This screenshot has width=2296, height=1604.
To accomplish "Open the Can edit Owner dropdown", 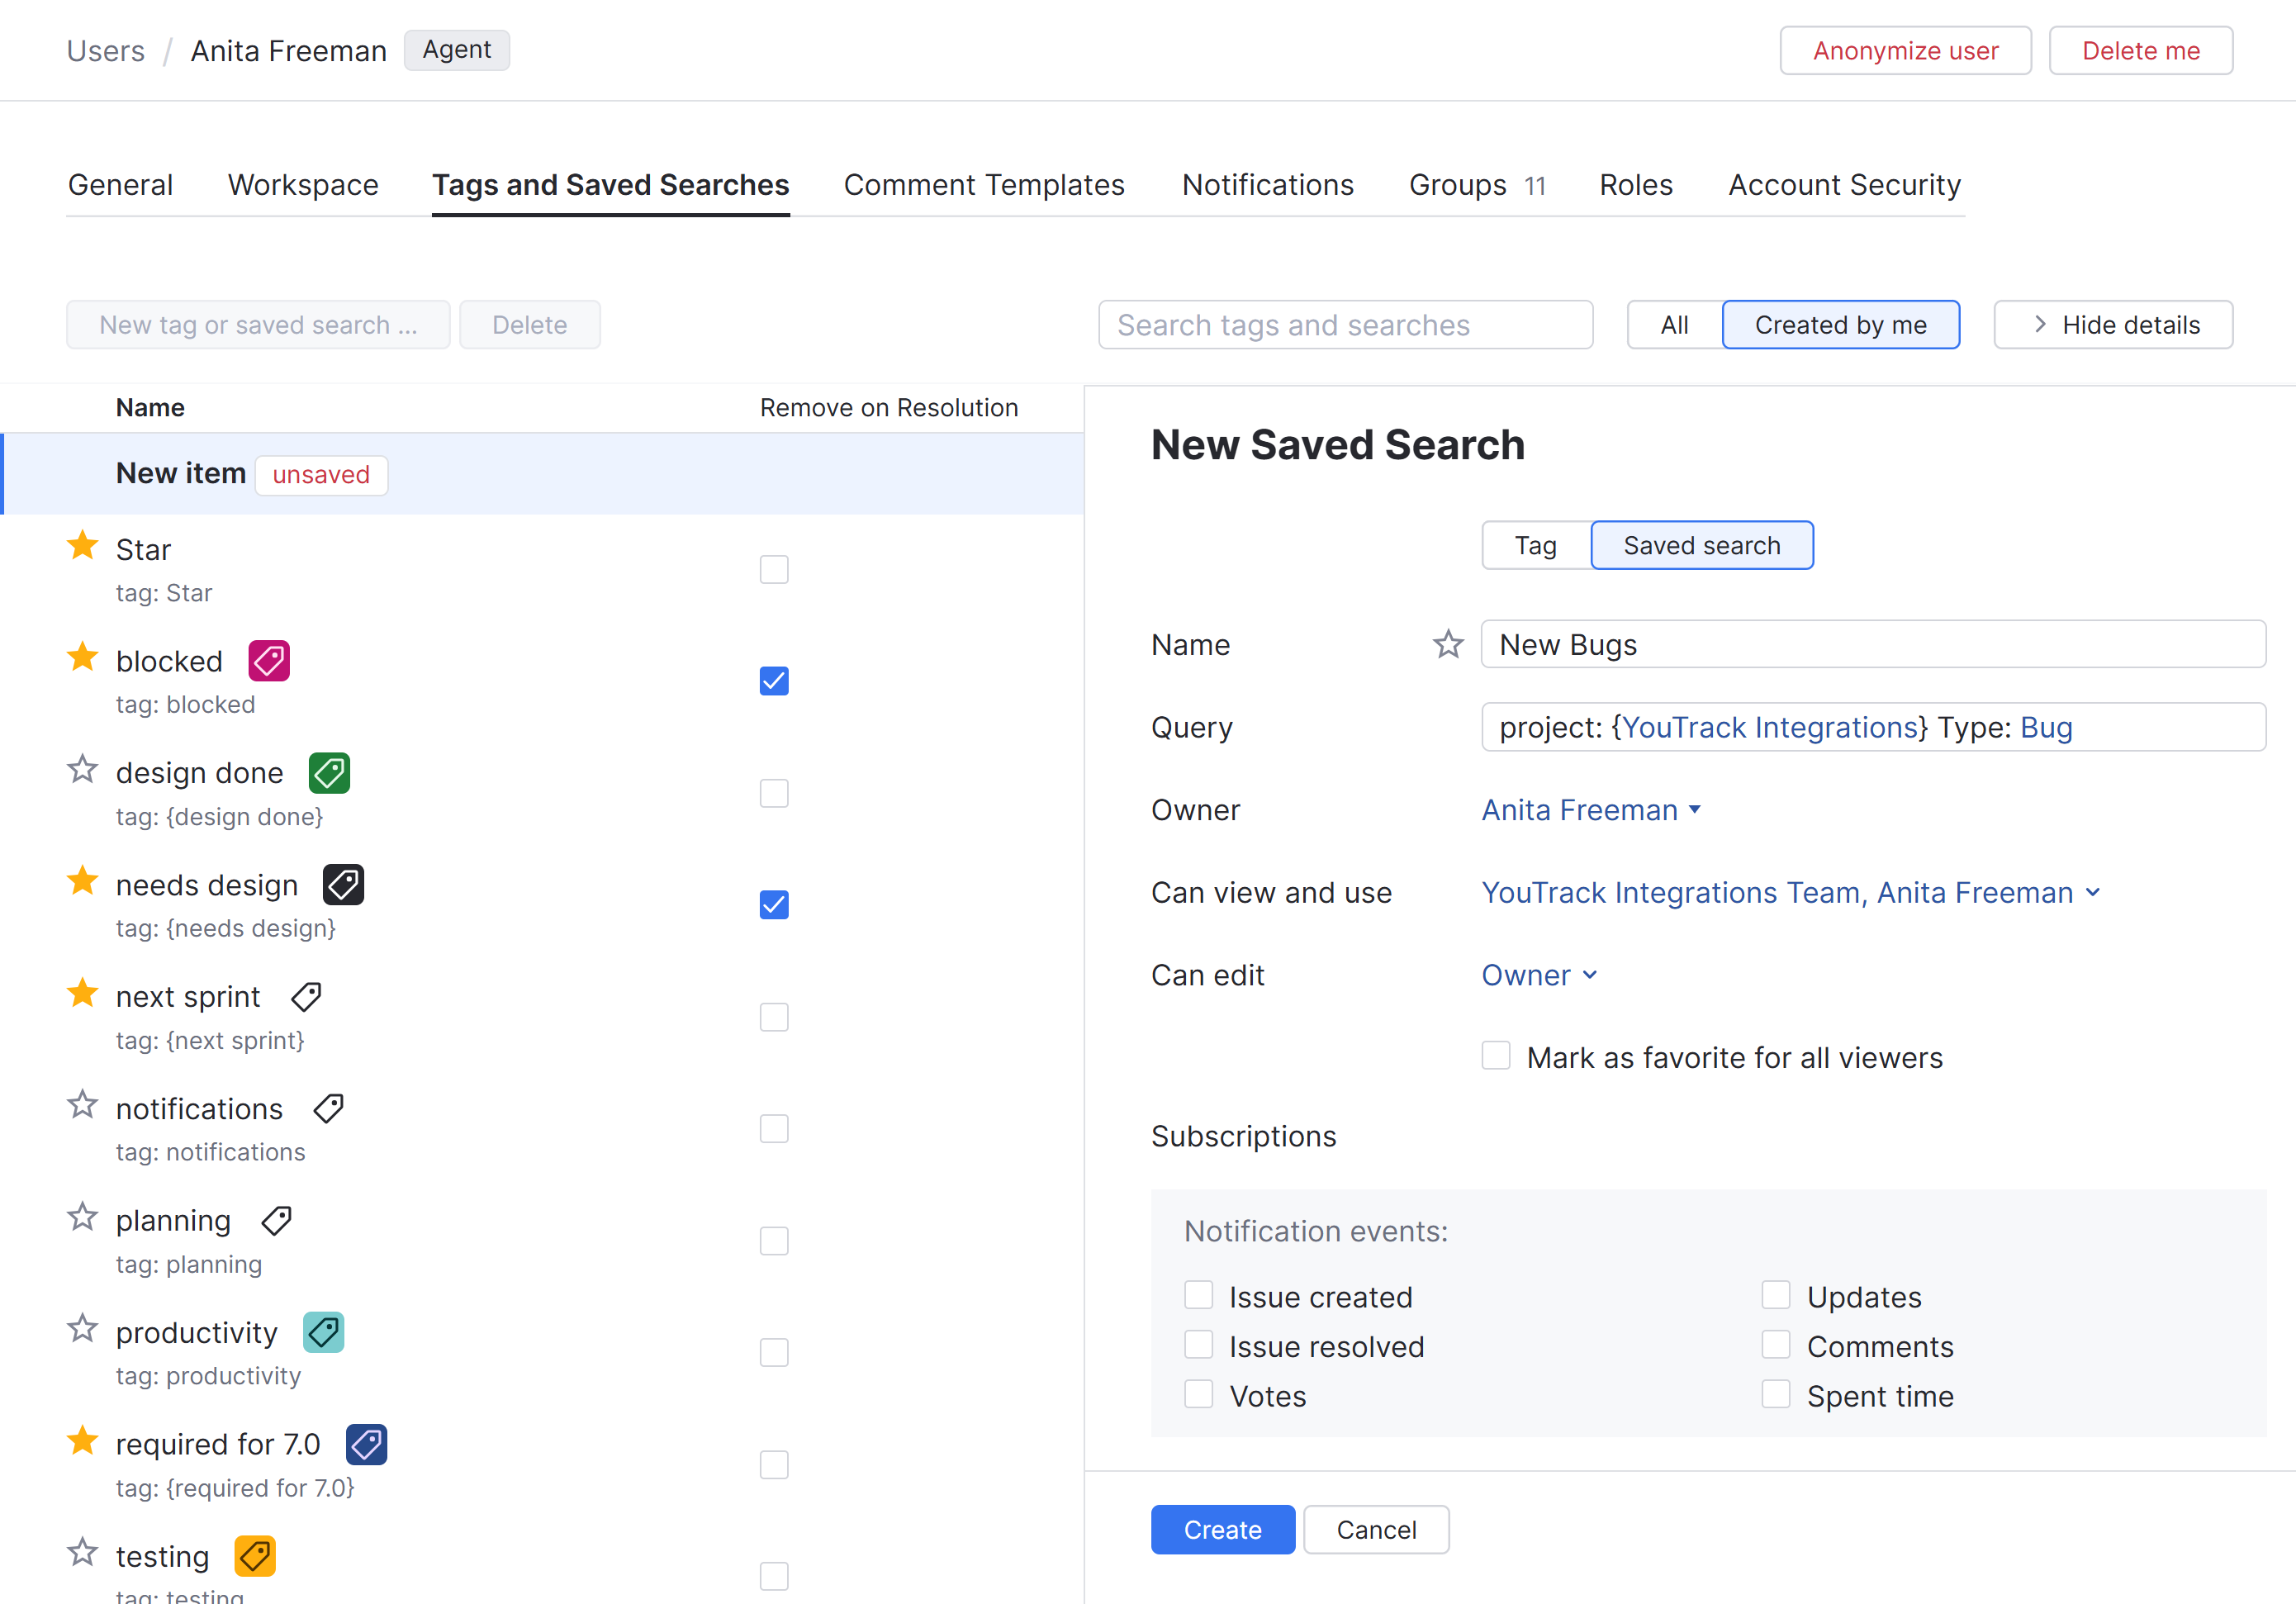I will pyautogui.click(x=1538, y=975).
